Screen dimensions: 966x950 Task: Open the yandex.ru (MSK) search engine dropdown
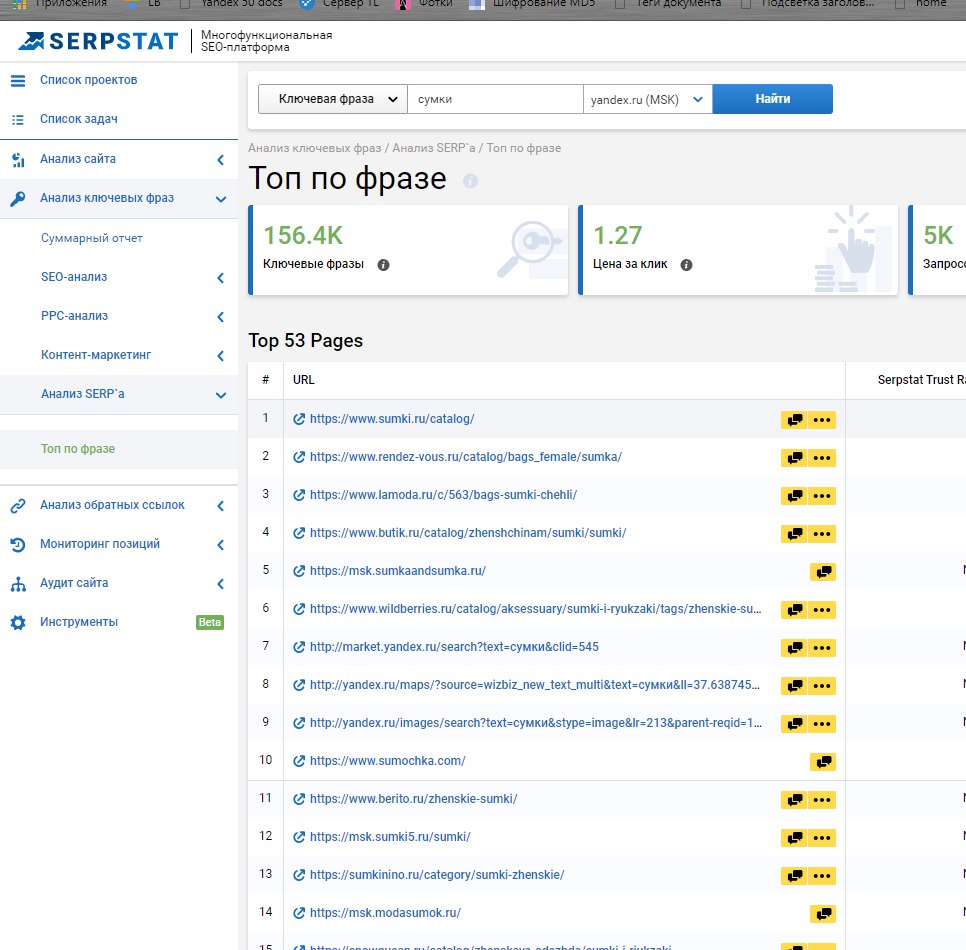647,99
